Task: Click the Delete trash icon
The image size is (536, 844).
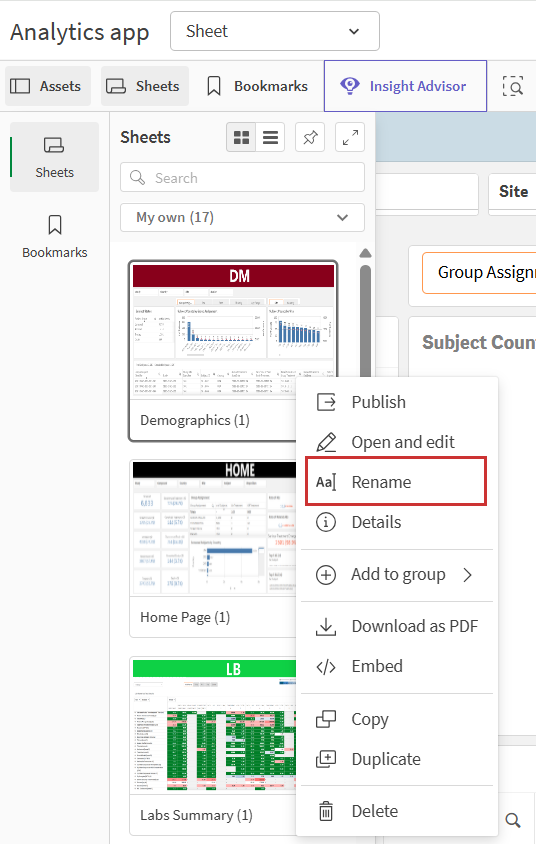Action: point(326,811)
